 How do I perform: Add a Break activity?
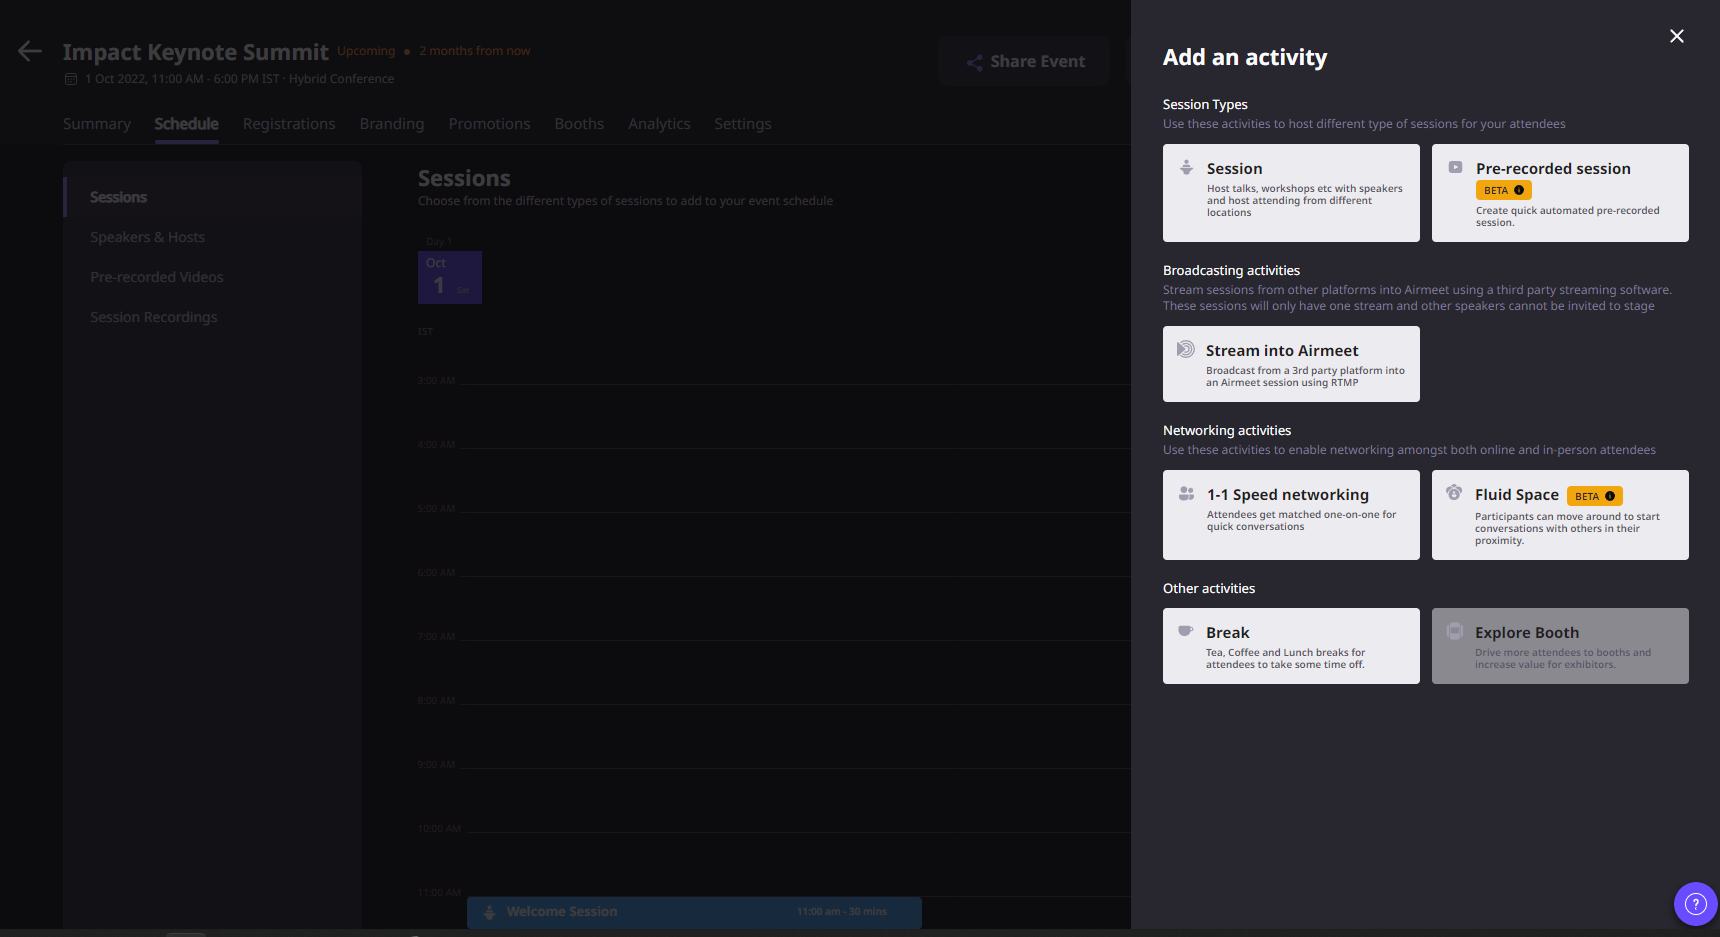1291,646
